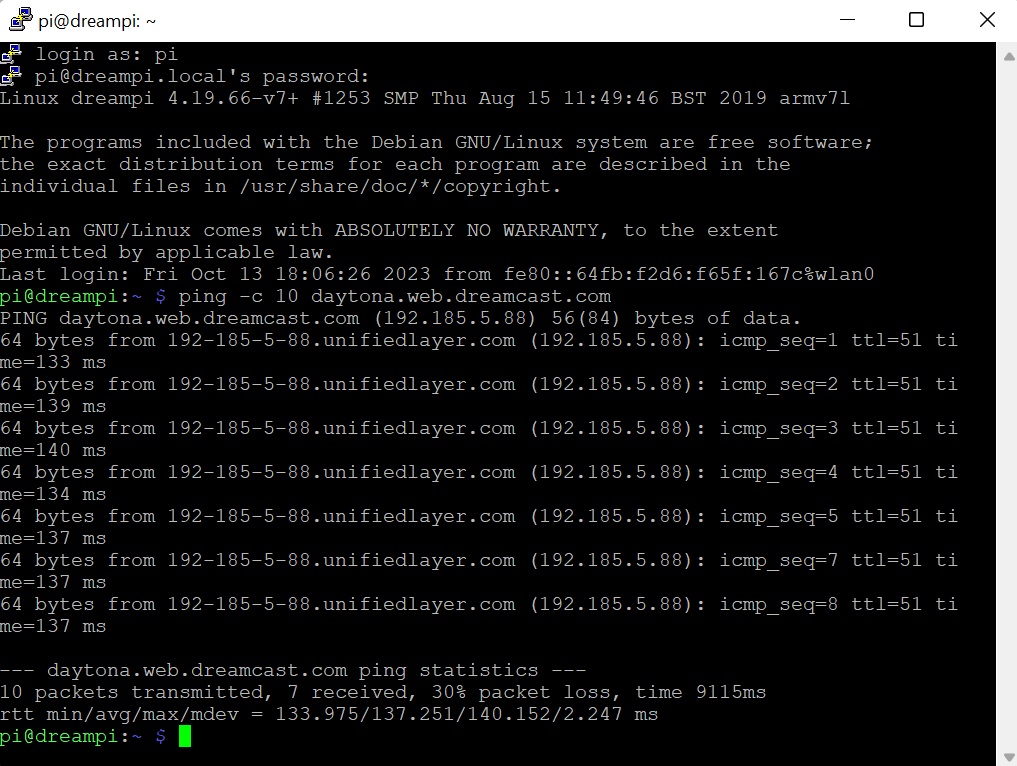
Task: Click the line with icmp_seq=7
Action: pyautogui.click(x=479, y=561)
